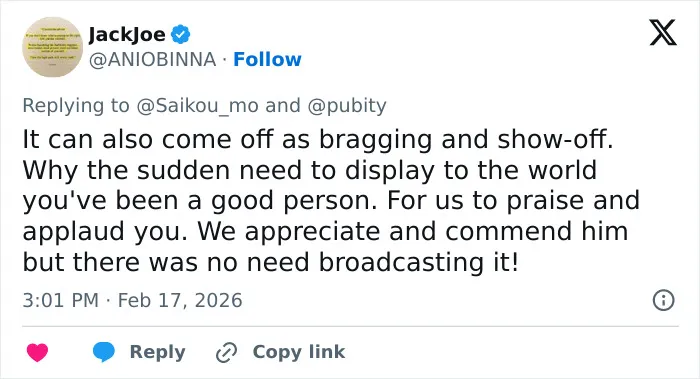Select the Copy link text label
Image resolution: width=700 pixels, height=379 pixels.
tap(299, 352)
